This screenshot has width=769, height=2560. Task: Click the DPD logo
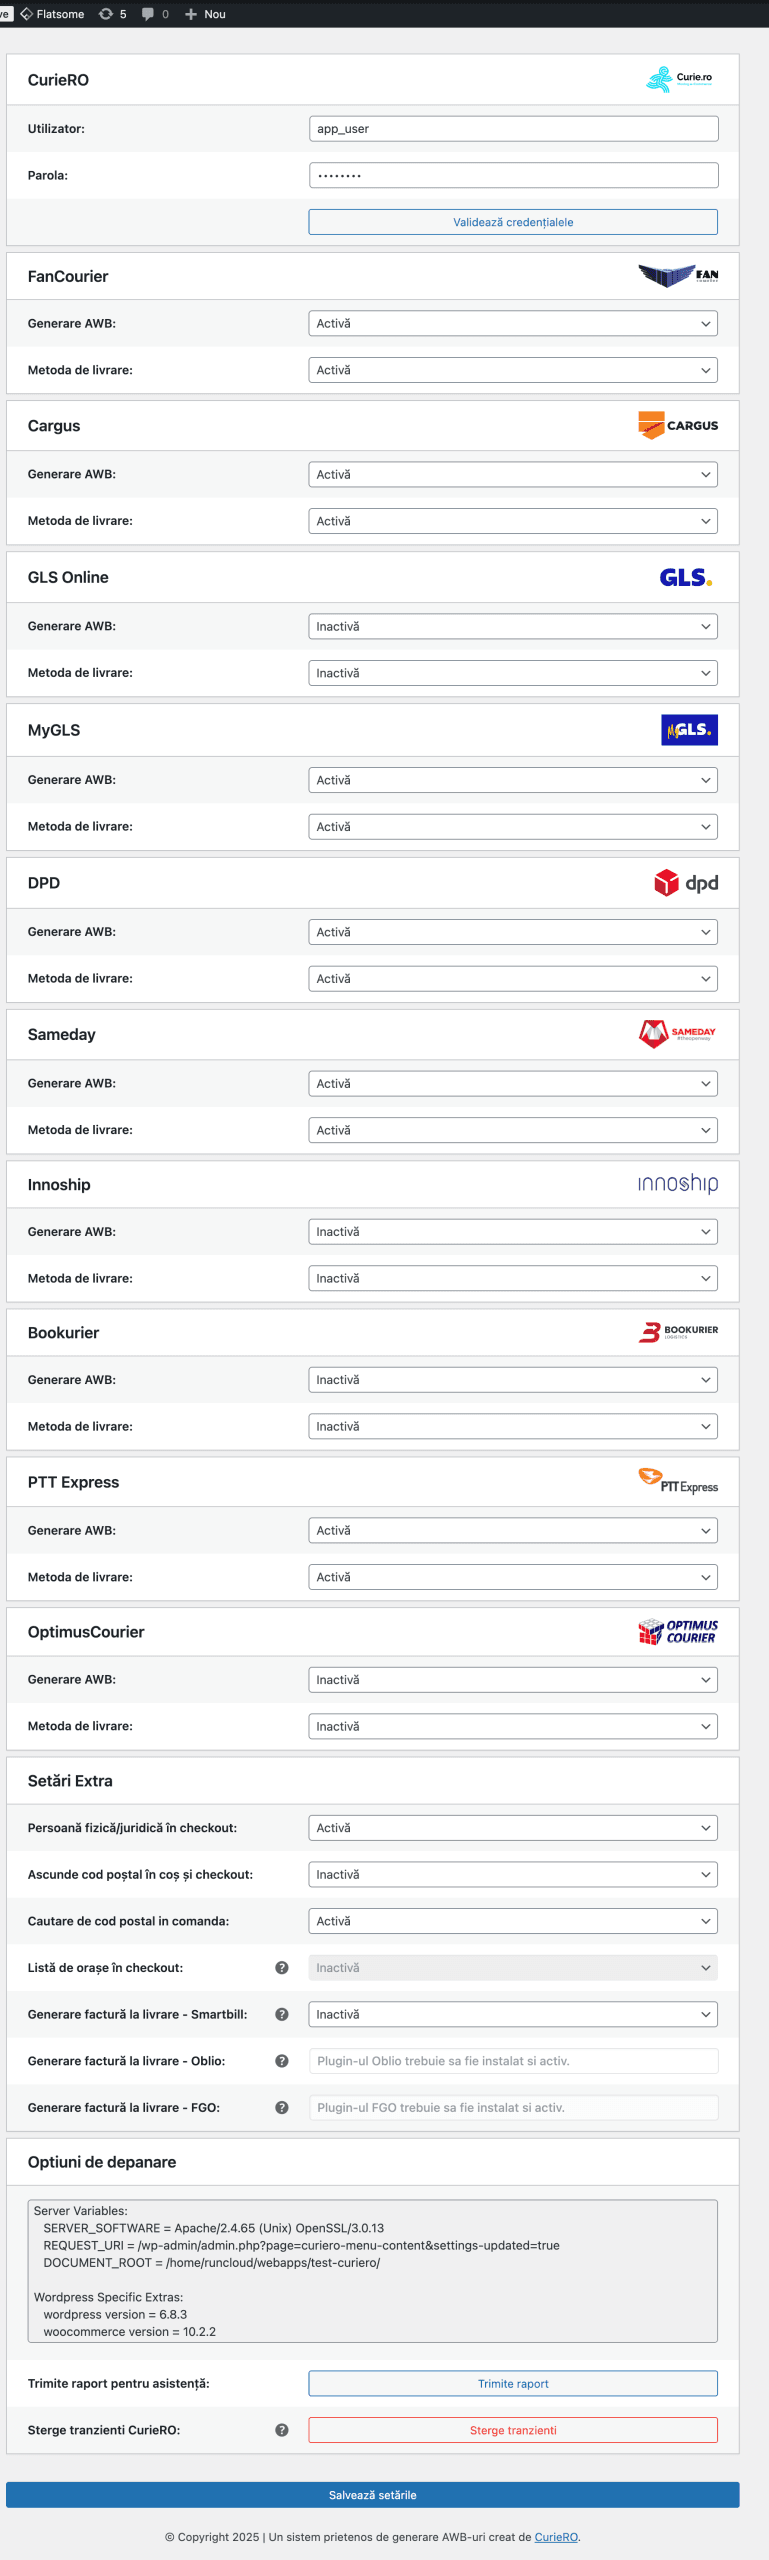click(x=686, y=882)
